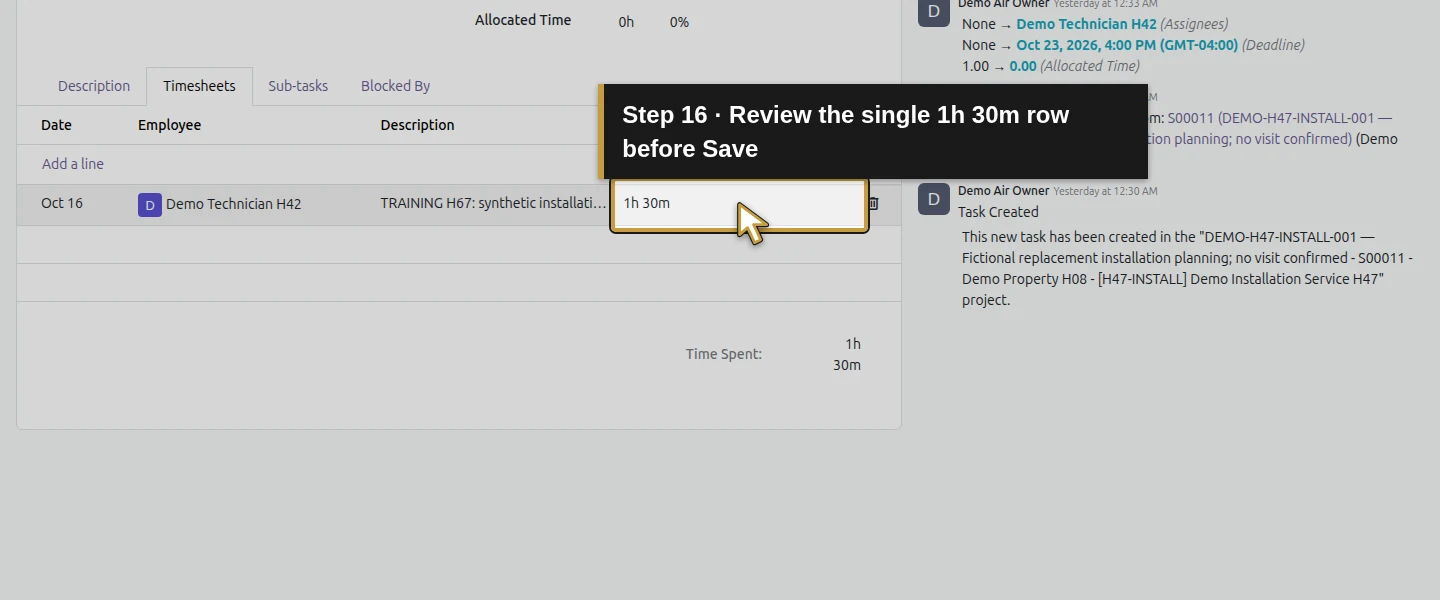
Task: Click the Demo Technician H42 employee avatar
Action: (150, 205)
